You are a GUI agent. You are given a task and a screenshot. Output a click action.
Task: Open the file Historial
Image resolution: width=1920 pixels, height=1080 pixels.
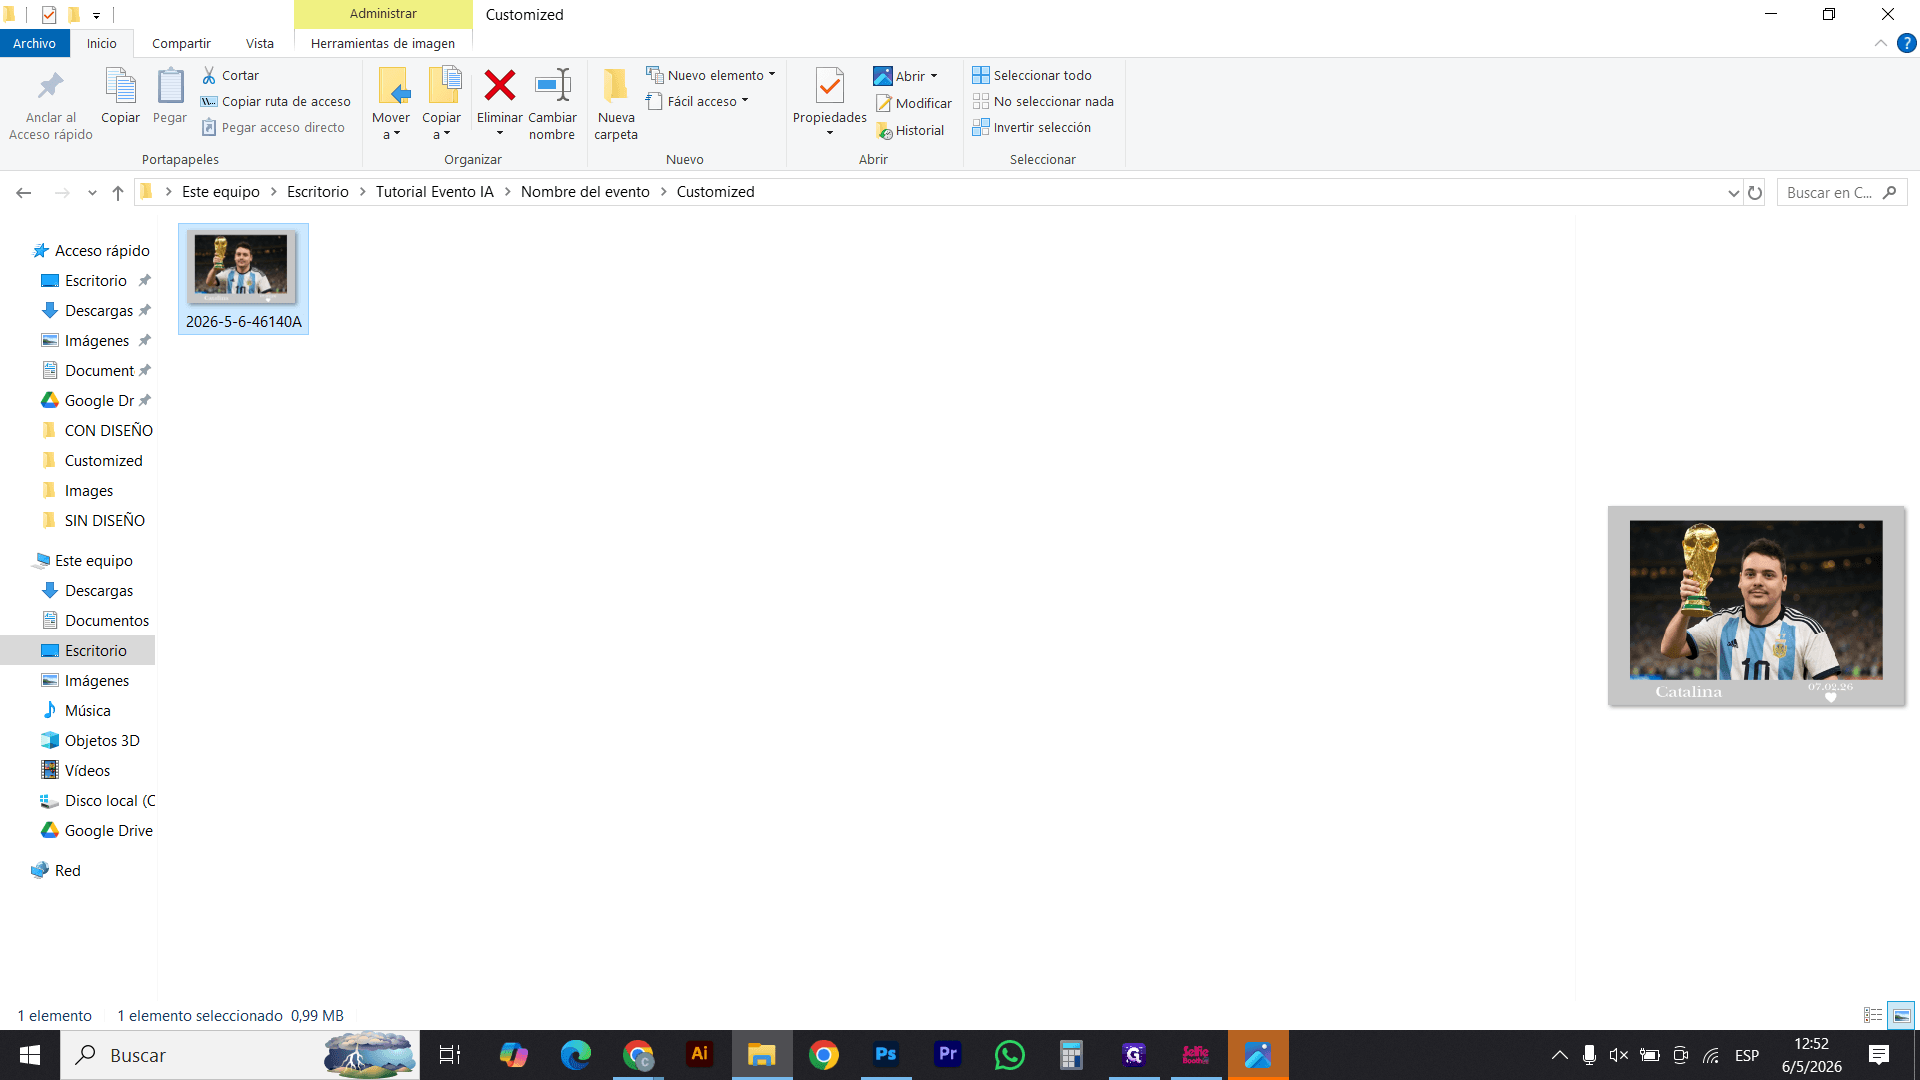[910, 130]
